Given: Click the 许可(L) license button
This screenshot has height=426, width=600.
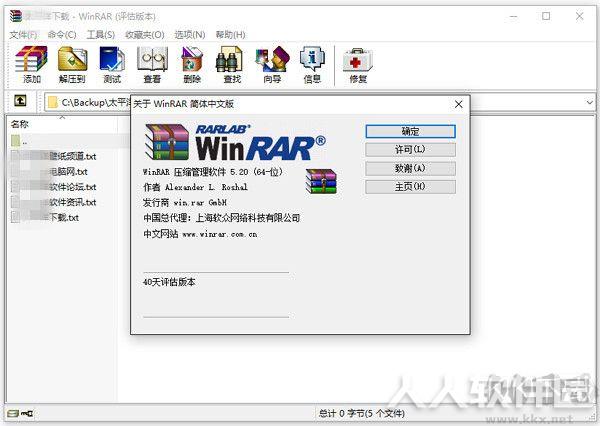Looking at the screenshot, I should (410, 150).
